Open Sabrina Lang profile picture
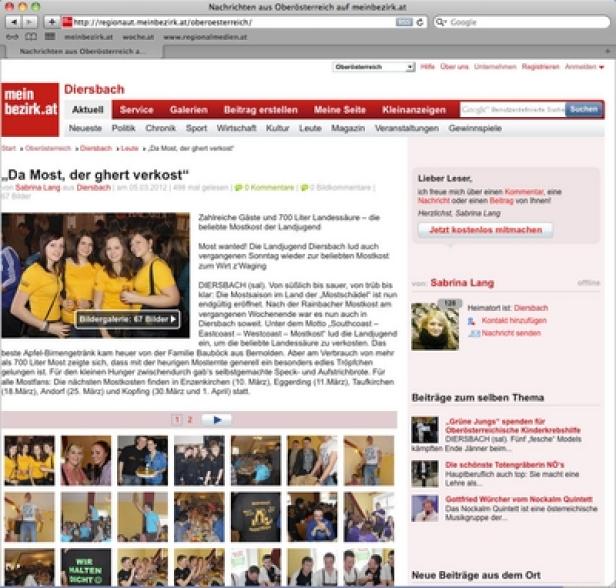The width and height of the screenshot is (616, 588). tap(435, 326)
